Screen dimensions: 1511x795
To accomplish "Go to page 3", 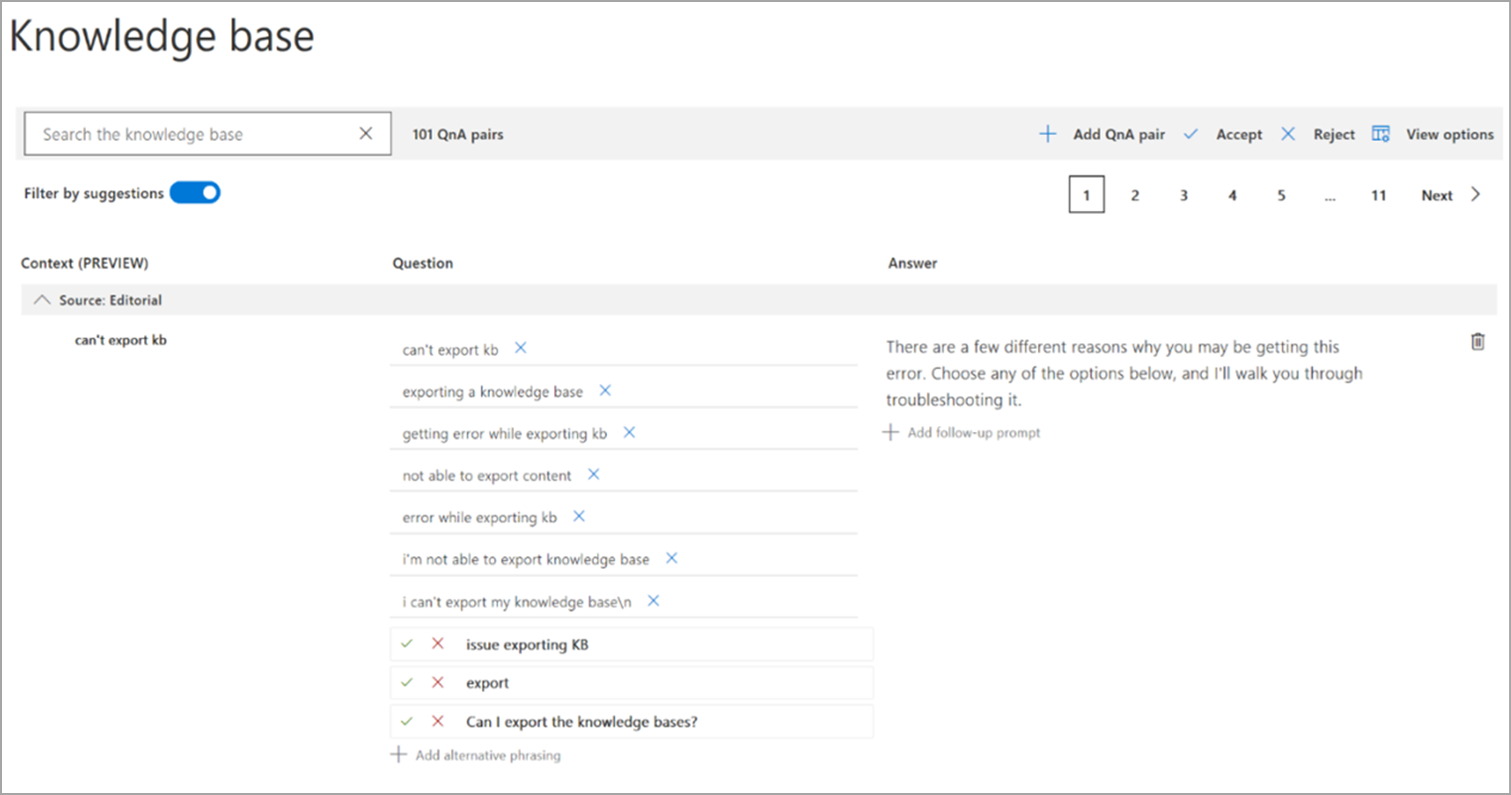I will click(x=1183, y=196).
